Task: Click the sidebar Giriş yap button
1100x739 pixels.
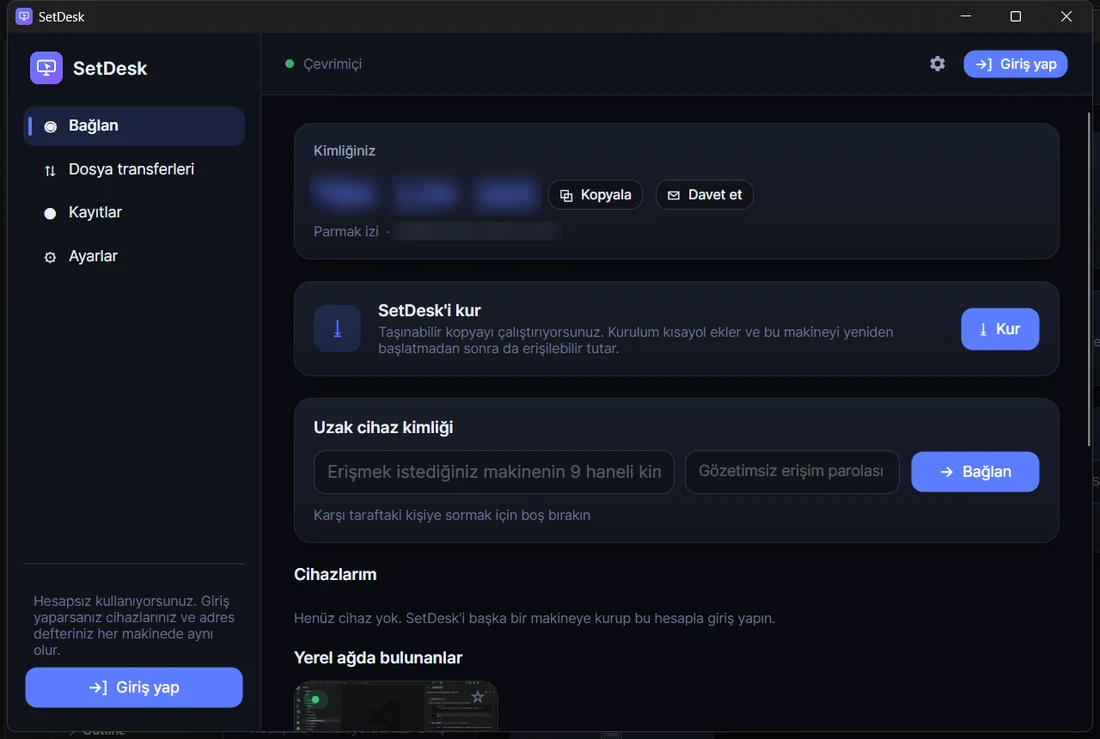Action: coord(134,687)
